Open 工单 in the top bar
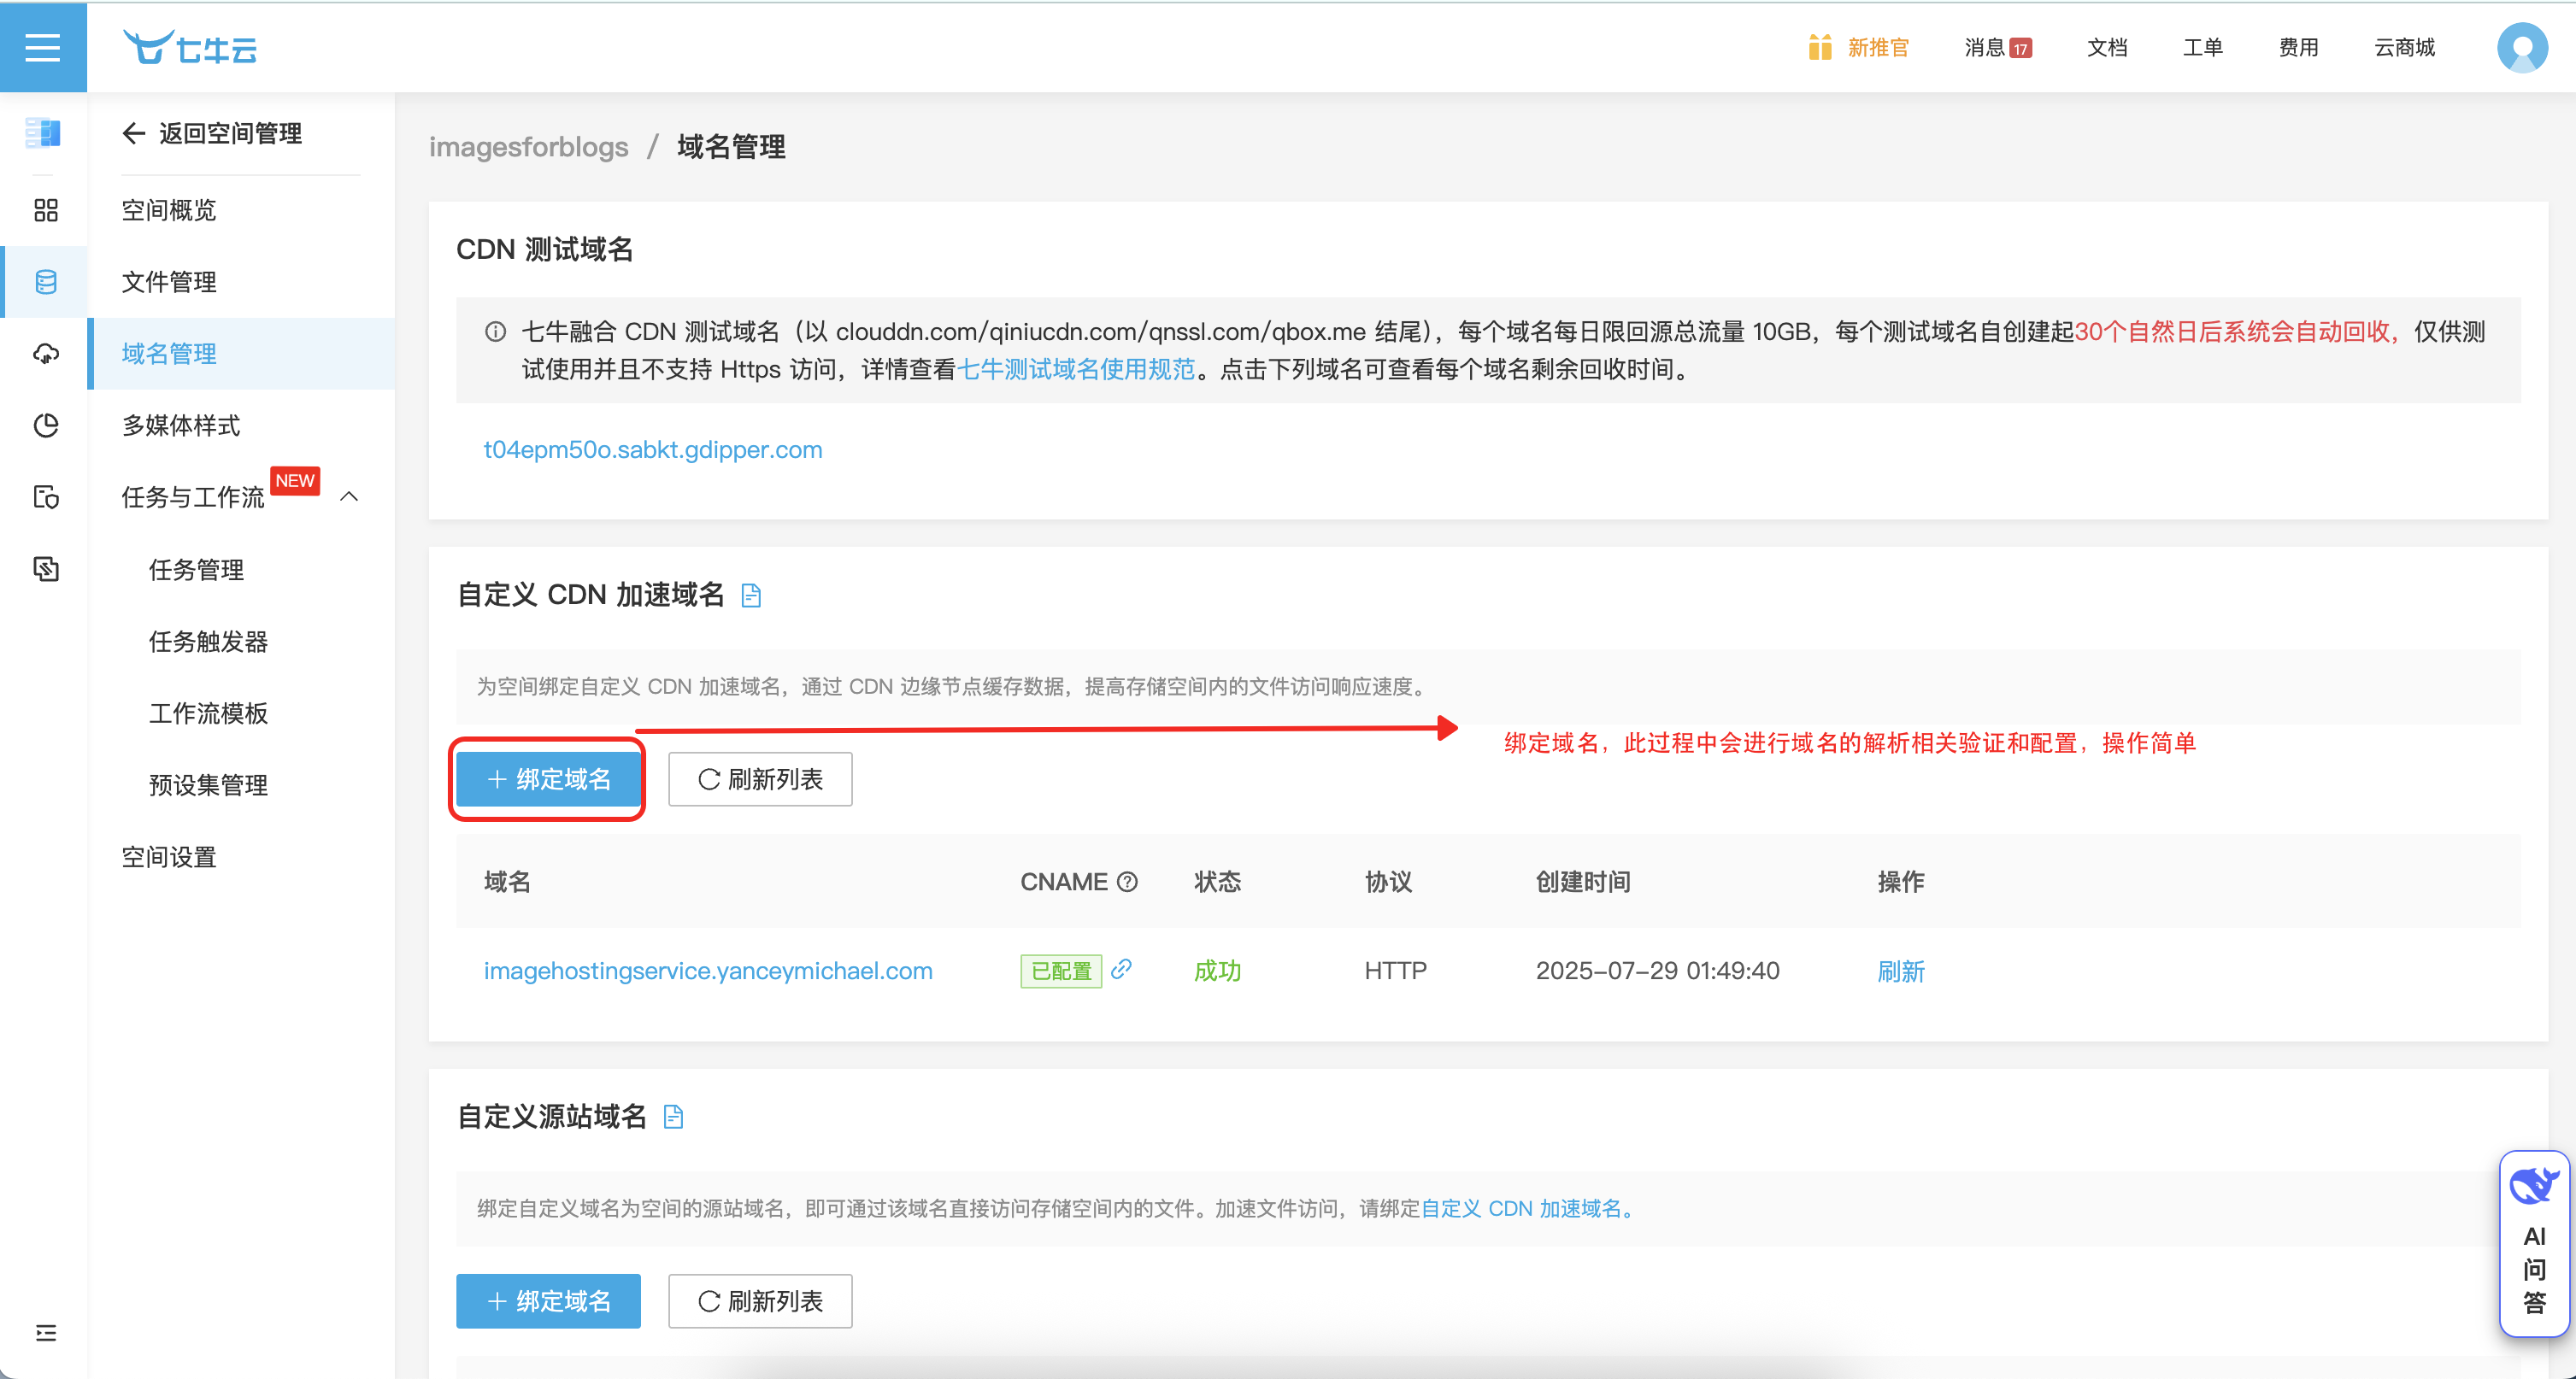 click(2202, 47)
